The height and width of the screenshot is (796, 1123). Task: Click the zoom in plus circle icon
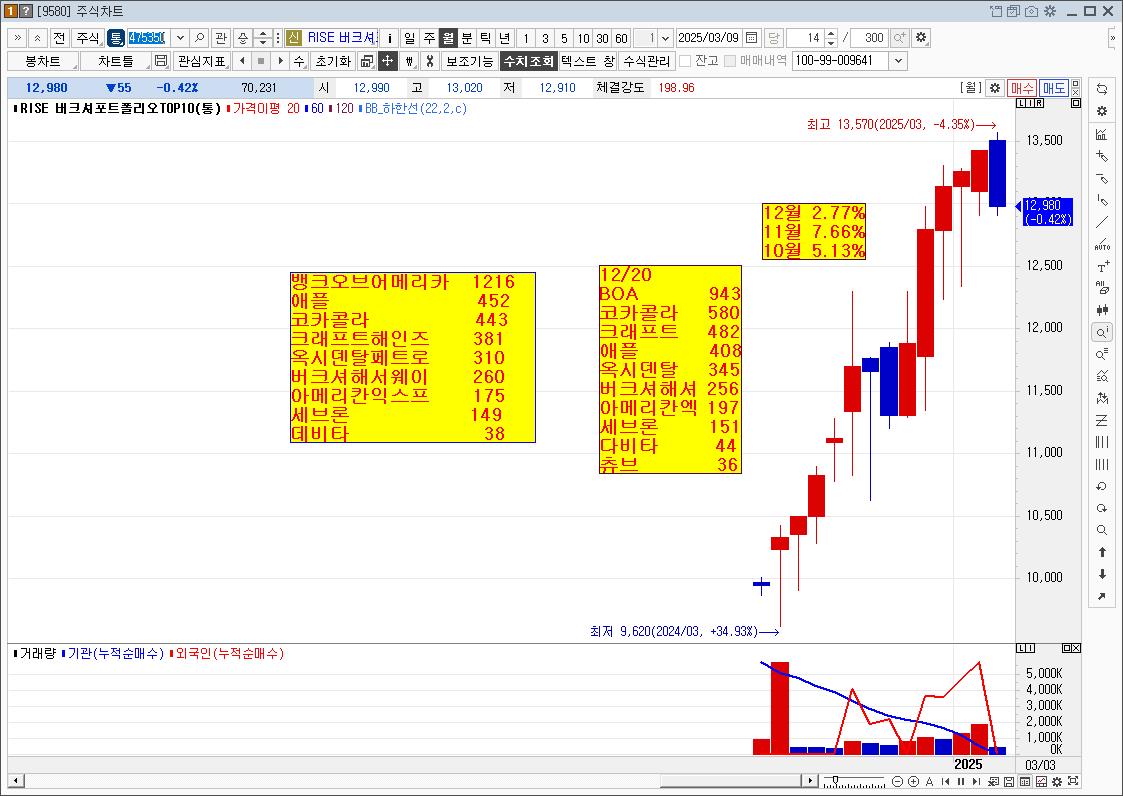(913, 782)
